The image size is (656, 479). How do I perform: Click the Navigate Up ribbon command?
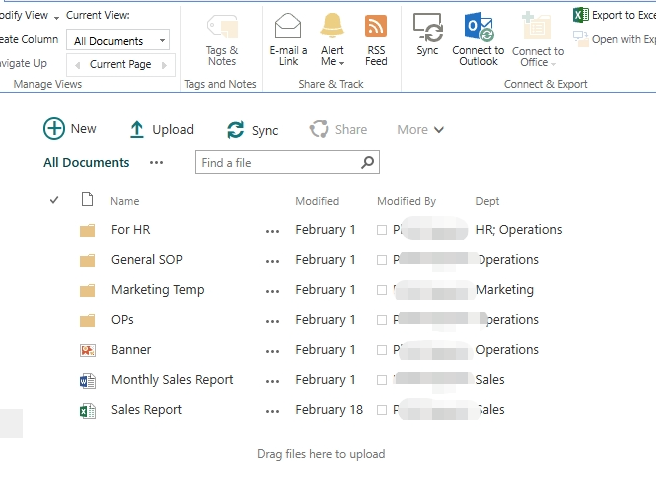coord(23,64)
